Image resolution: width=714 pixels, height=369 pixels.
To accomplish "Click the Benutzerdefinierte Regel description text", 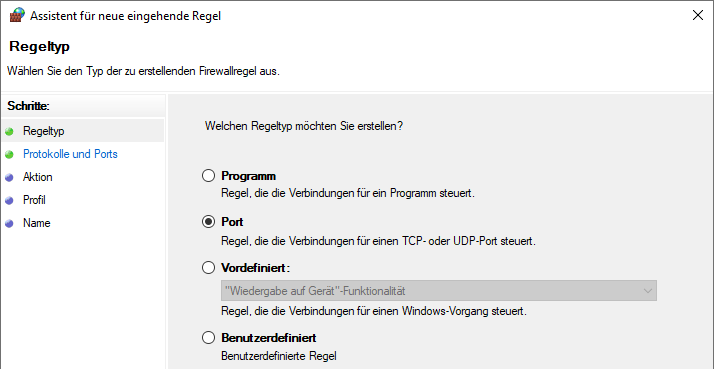I will tap(279, 356).
